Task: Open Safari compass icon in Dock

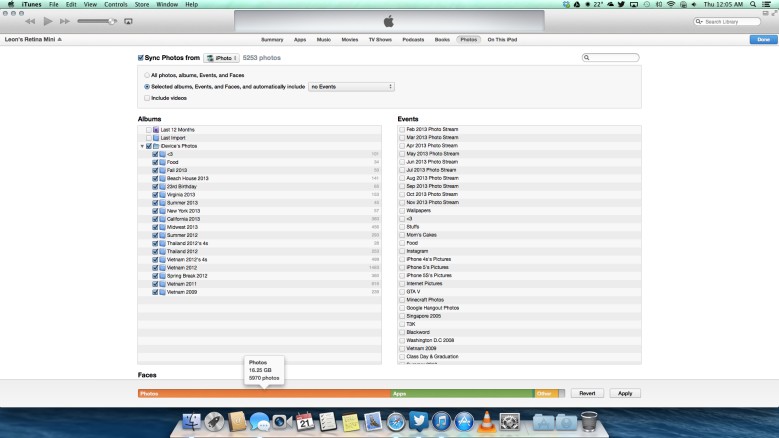Action: pyautogui.click(x=396, y=422)
